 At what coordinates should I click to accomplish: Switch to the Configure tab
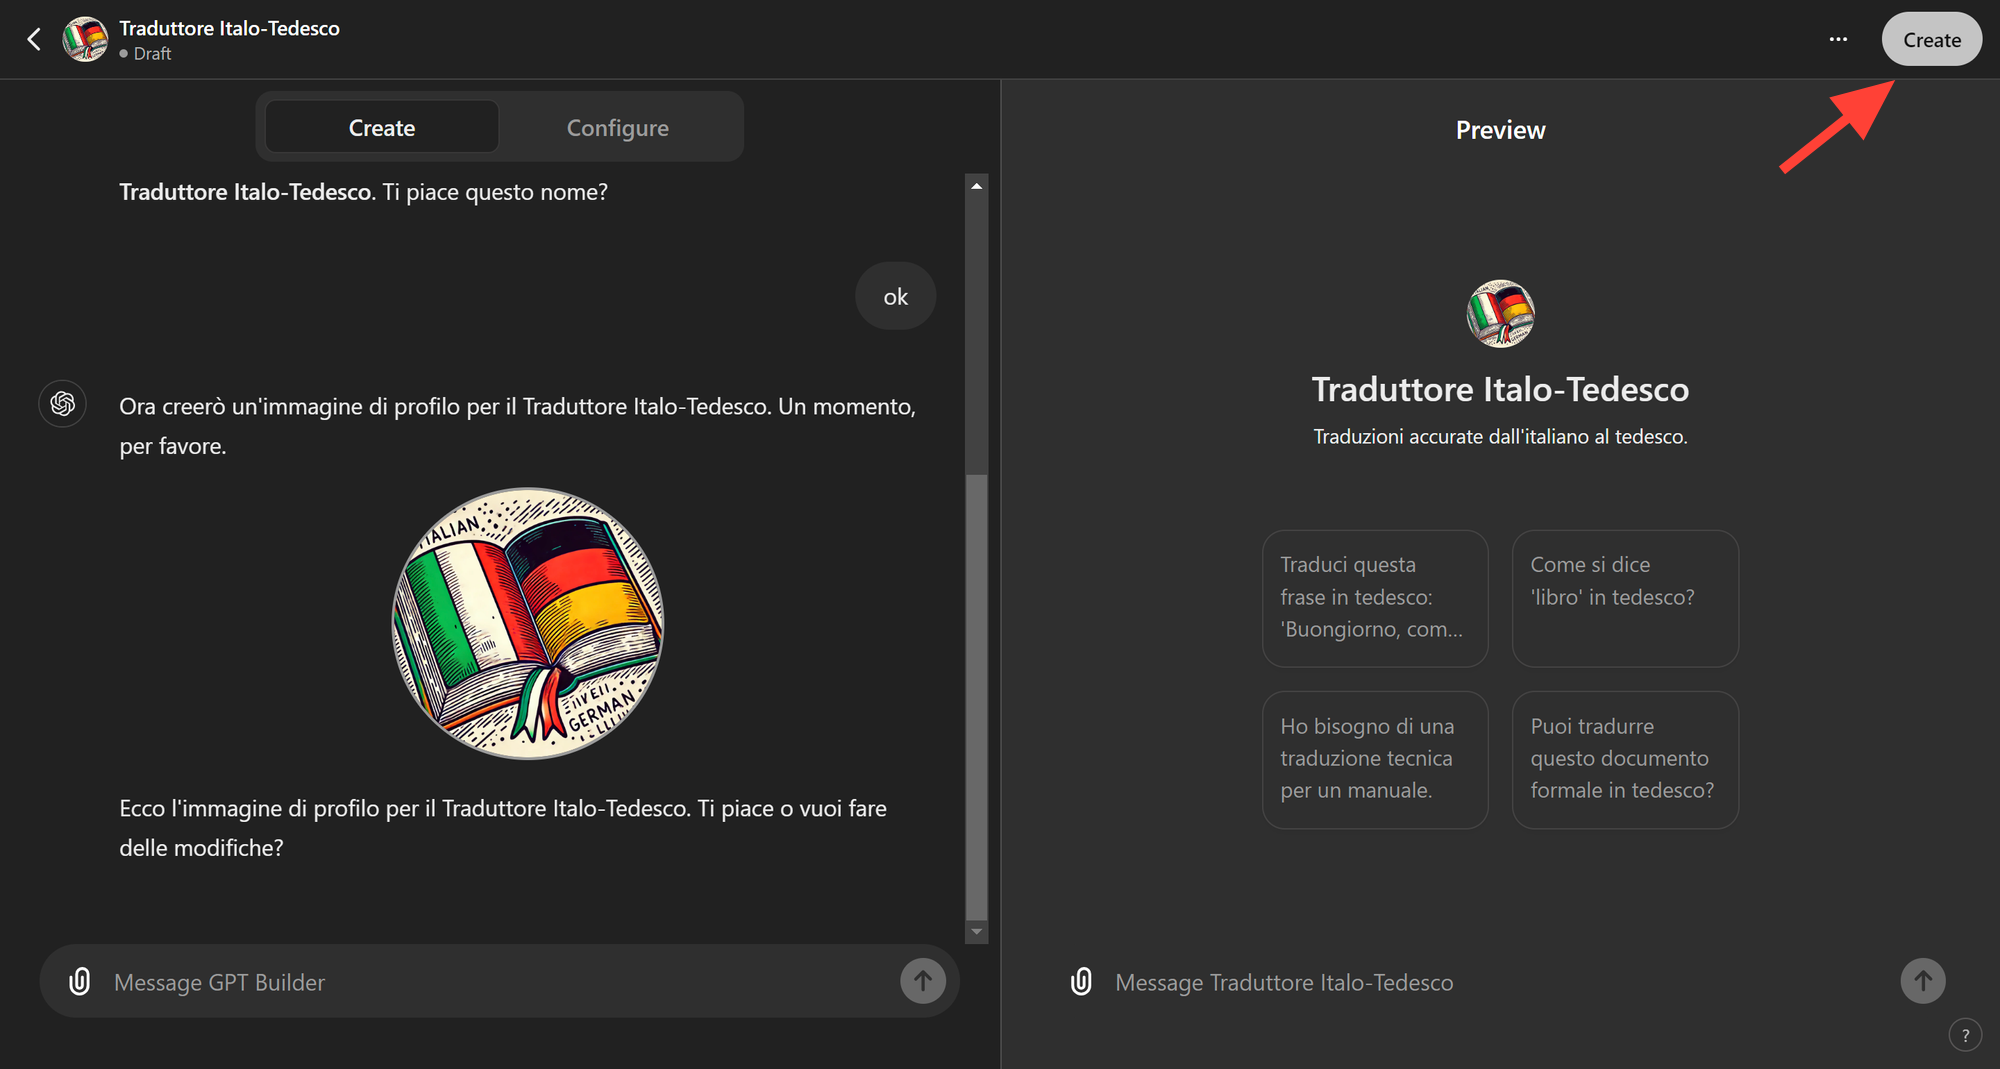pyautogui.click(x=617, y=127)
